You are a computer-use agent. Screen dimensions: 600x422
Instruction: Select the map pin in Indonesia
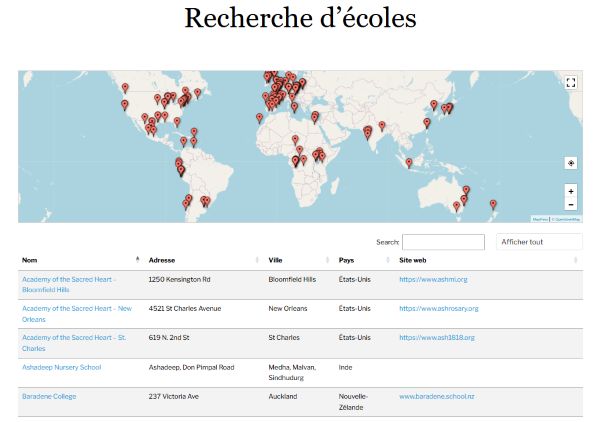tap(408, 162)
